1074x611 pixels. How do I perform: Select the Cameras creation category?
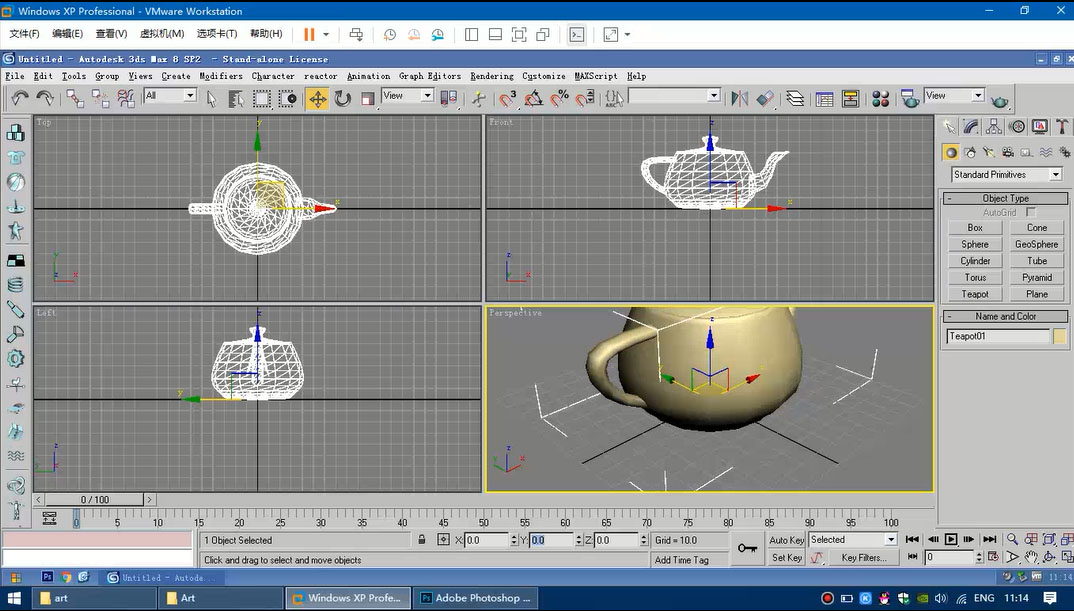pyautogui.click(x=1008, y=152)
